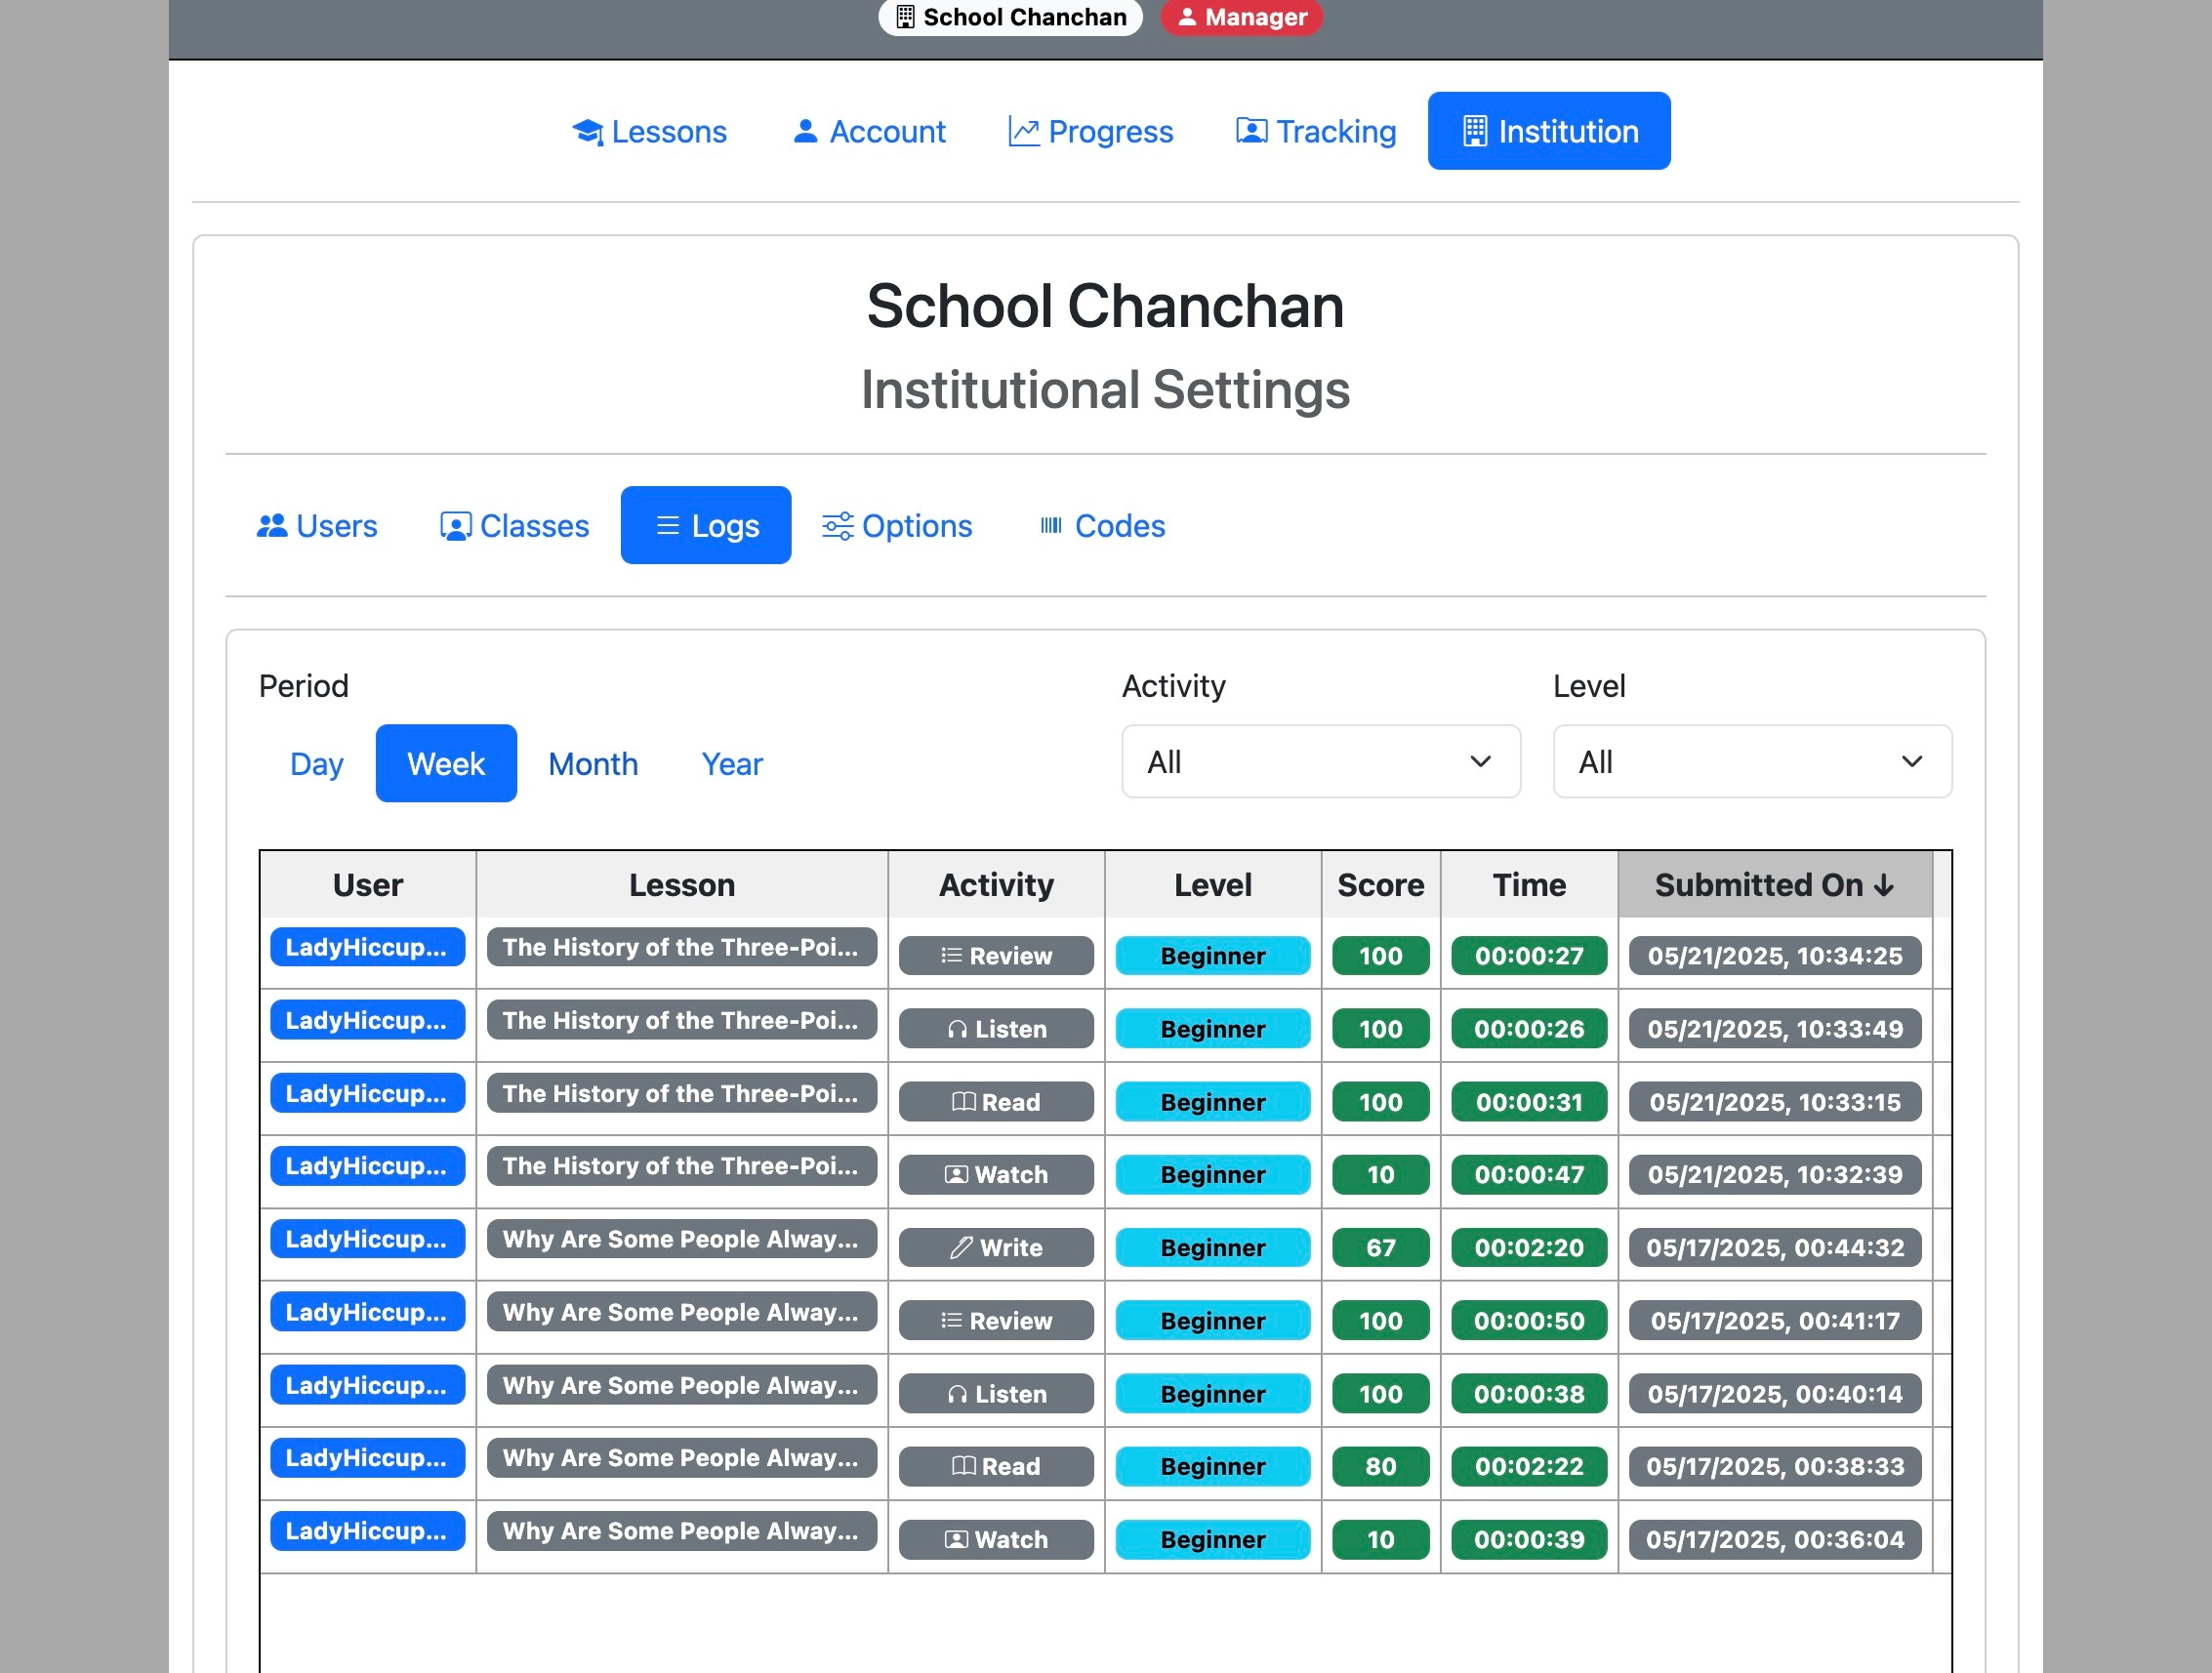The width and height of the screenshot is (2212, 1673).
Task: Click Review activity badge at 00:41:17
Action: point(996,1321)
